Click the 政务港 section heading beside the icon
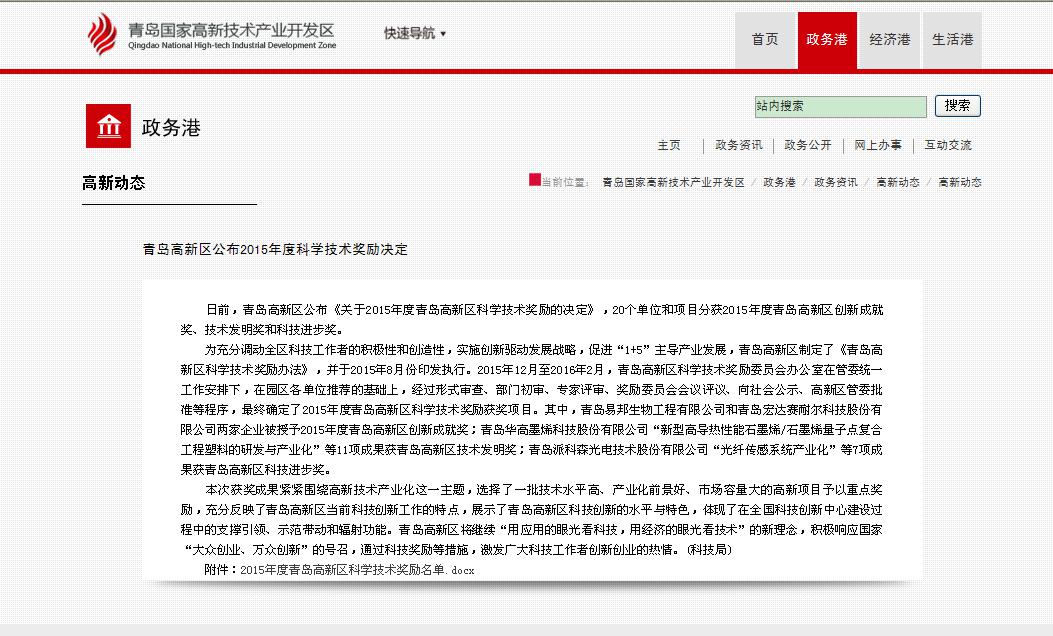 tap(171, 128)
